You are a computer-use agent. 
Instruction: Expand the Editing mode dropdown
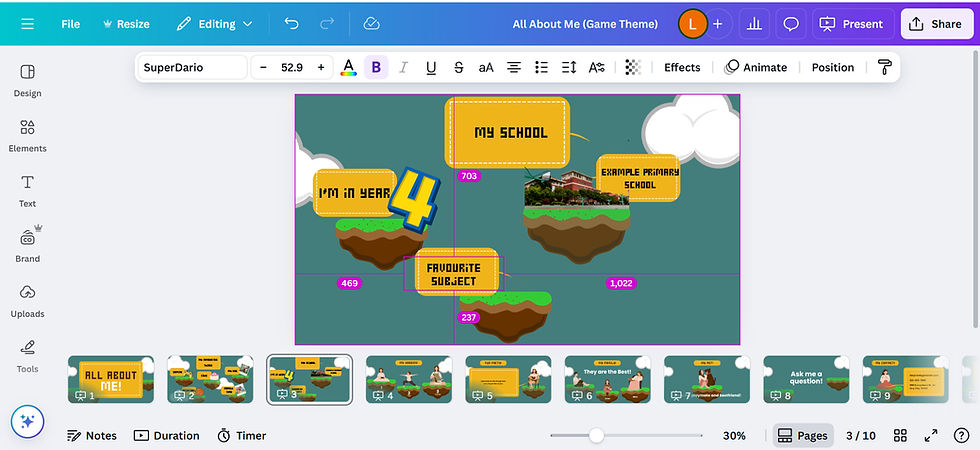pos(214,24)
